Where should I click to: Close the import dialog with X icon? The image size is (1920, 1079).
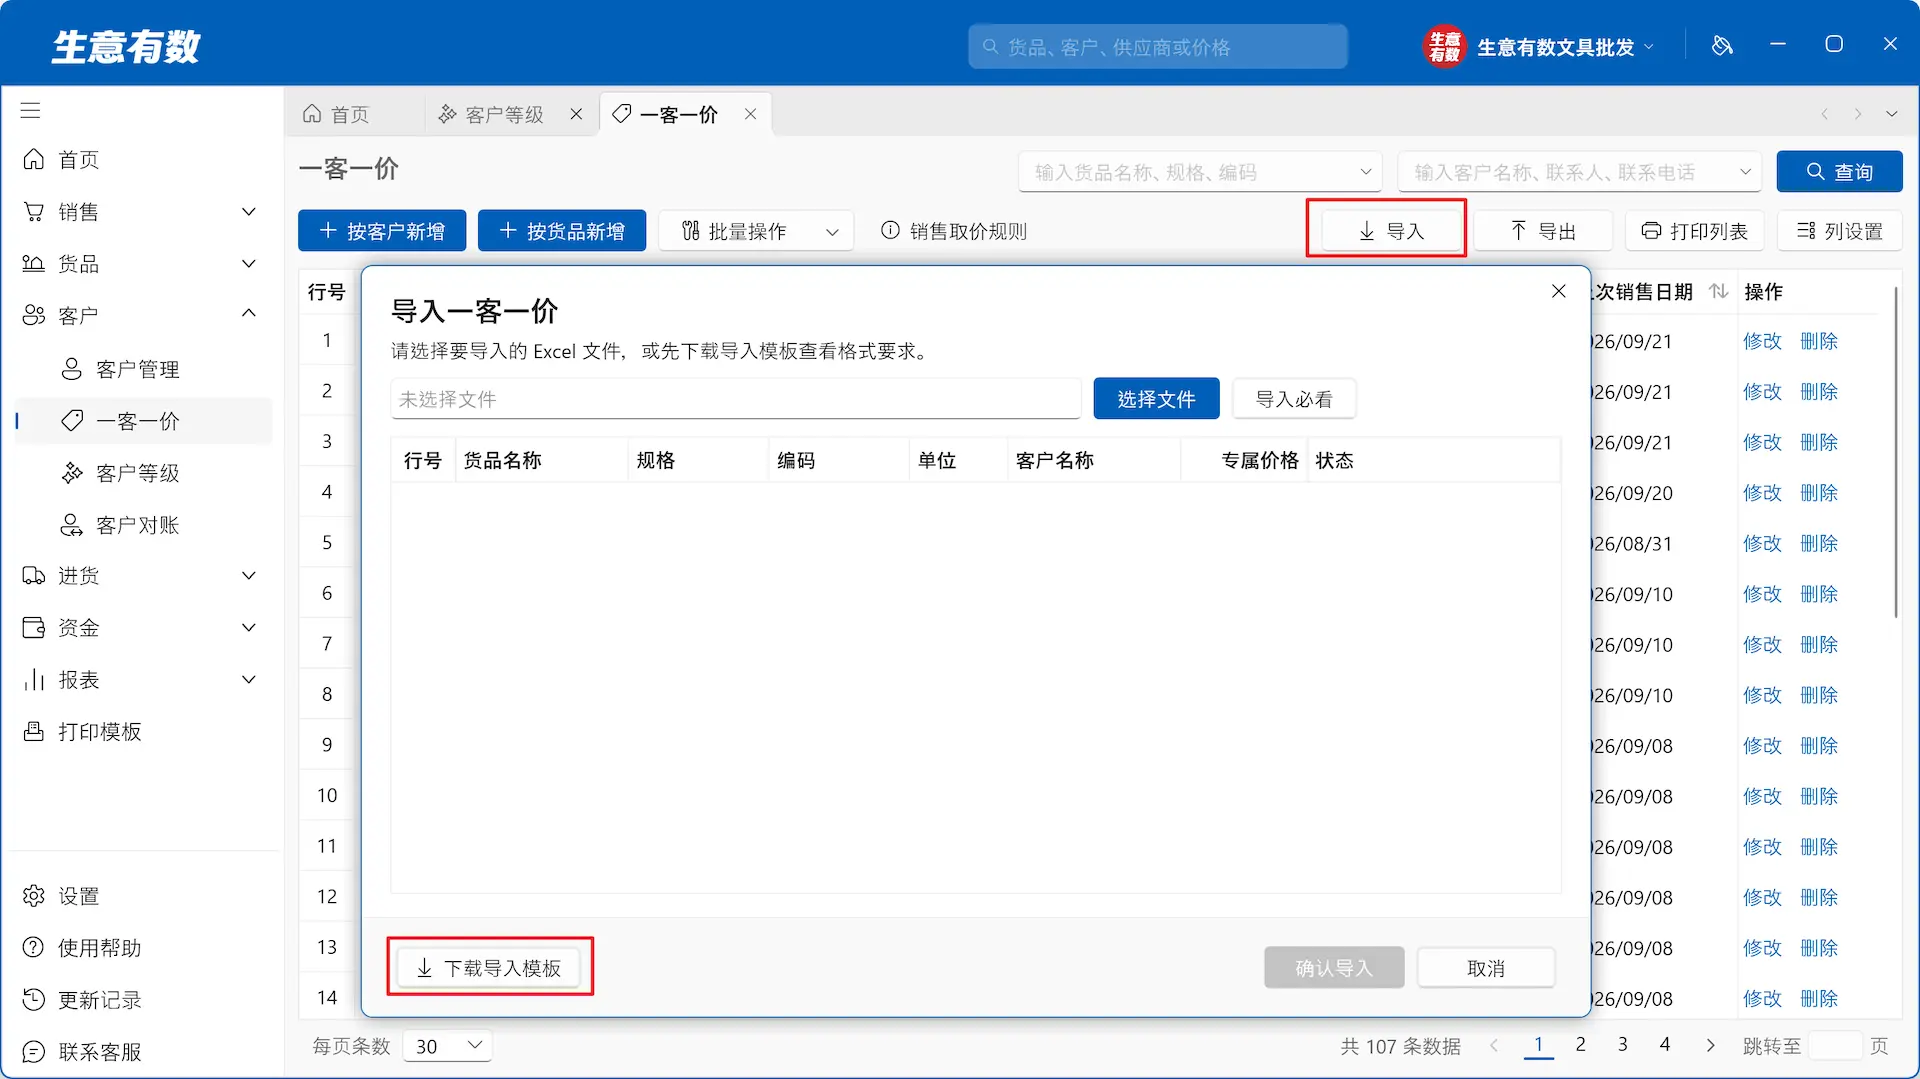[1558, 291]
